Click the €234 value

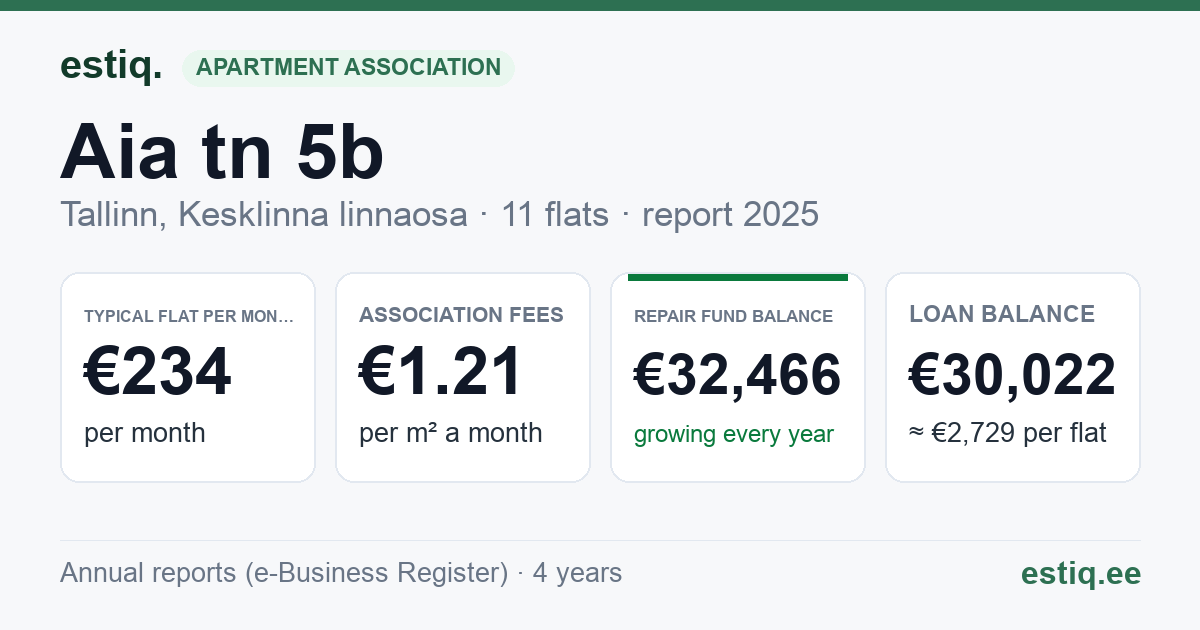point(158,372)
